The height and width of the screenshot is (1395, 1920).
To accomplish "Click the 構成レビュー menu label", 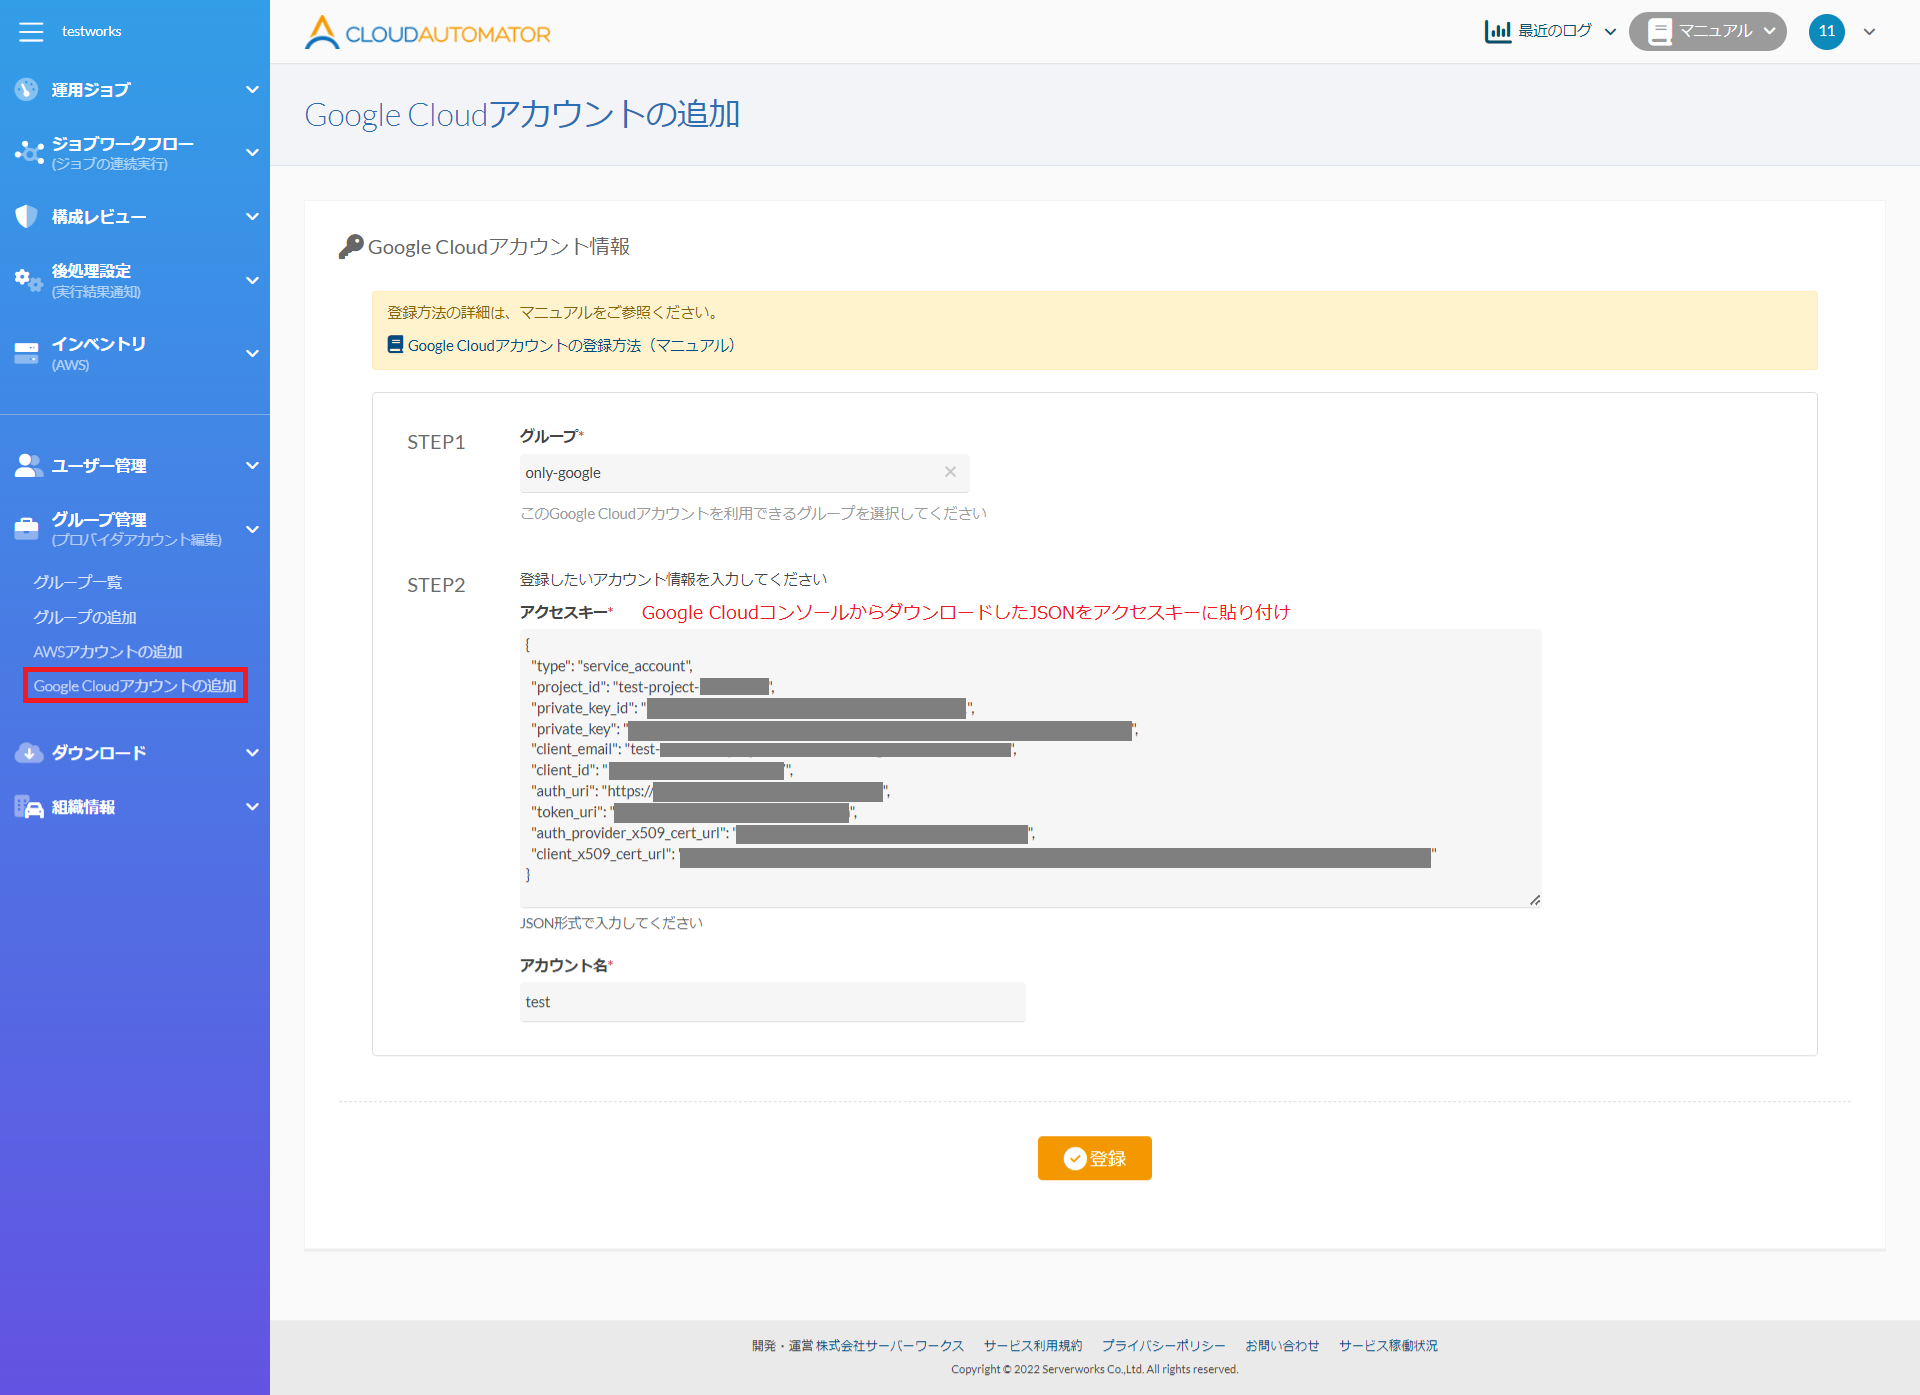I will [99, 217].
